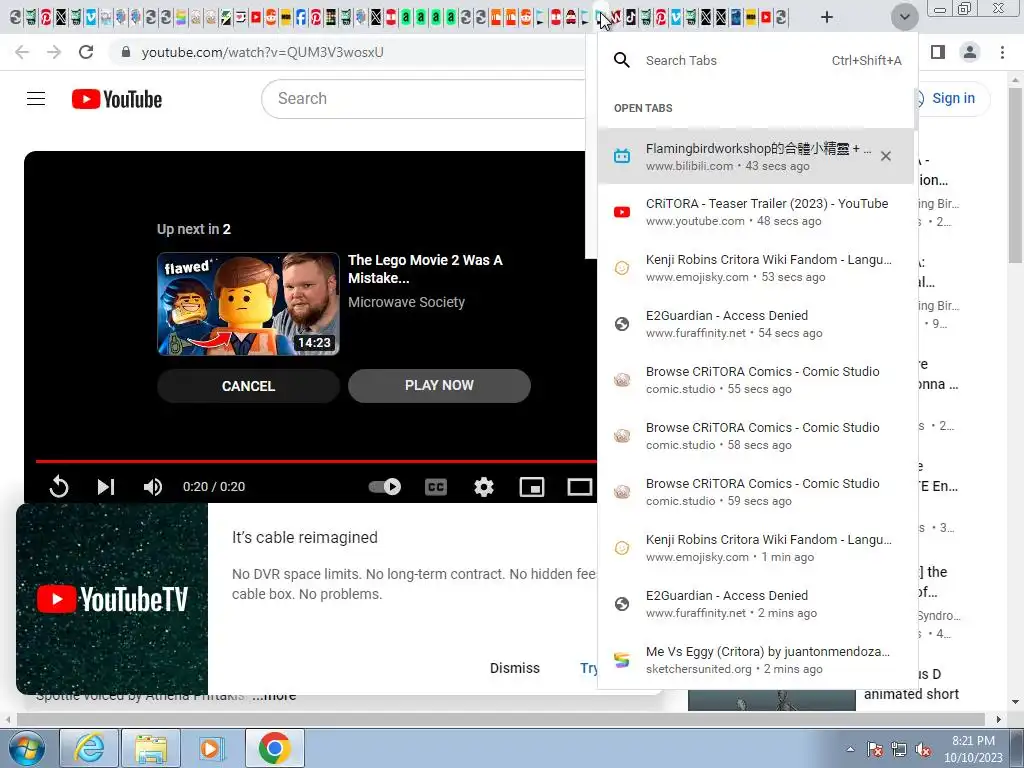Open the taskbar clock date
1024x768 pixels.
click(x=973, y=749)
